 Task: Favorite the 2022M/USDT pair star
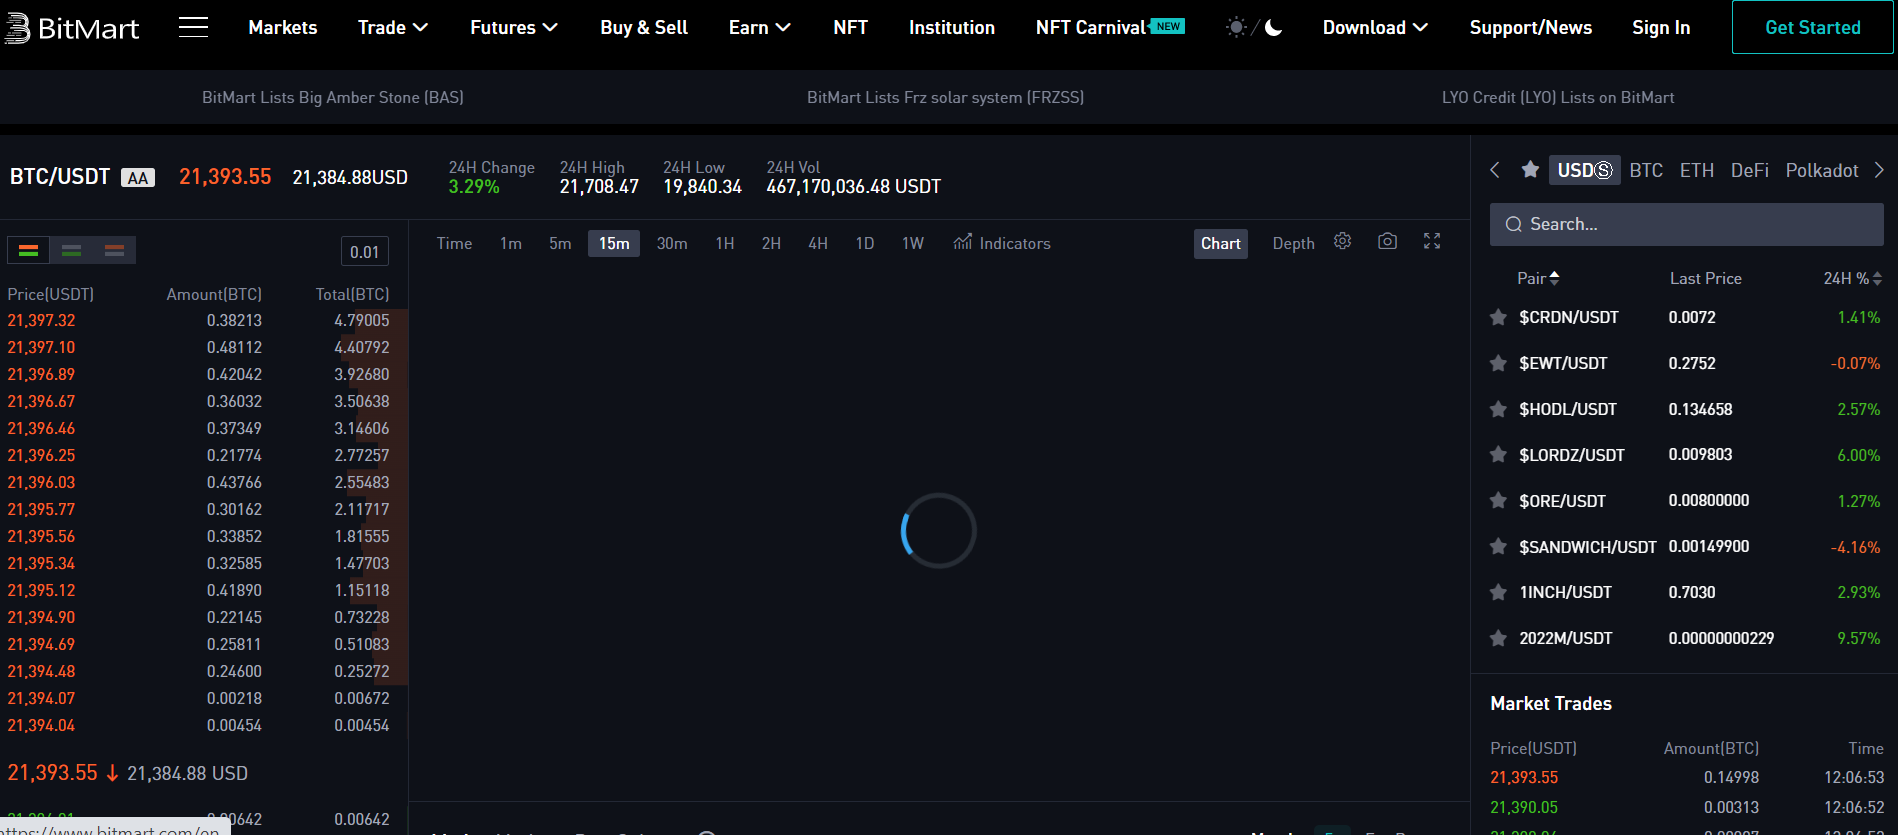pyautogui.click(x=1498, y=639)
